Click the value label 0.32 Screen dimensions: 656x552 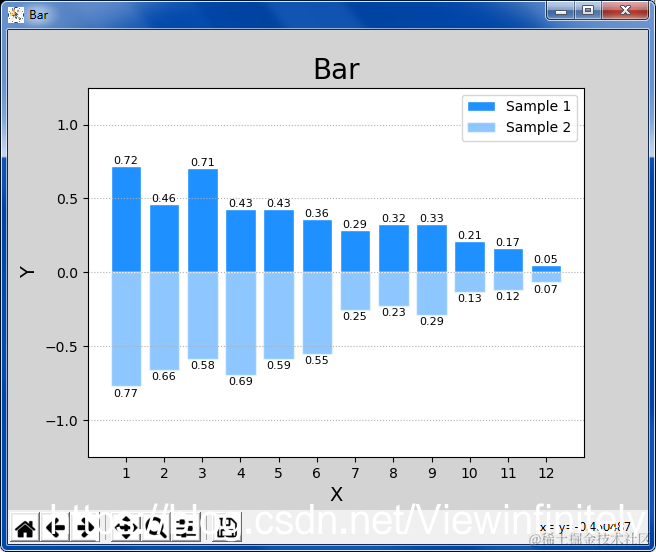[394, 218]
